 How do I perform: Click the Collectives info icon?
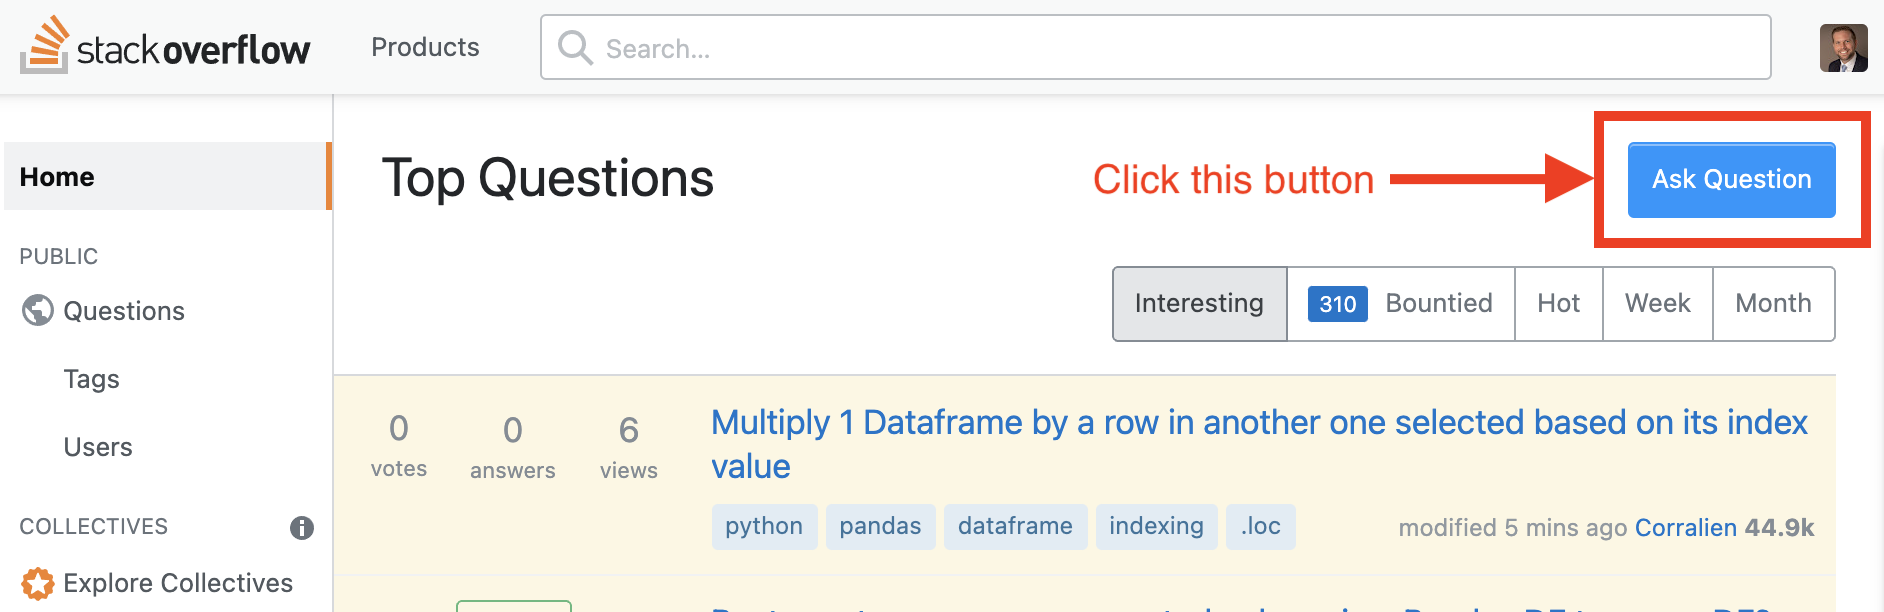[302, 528]
